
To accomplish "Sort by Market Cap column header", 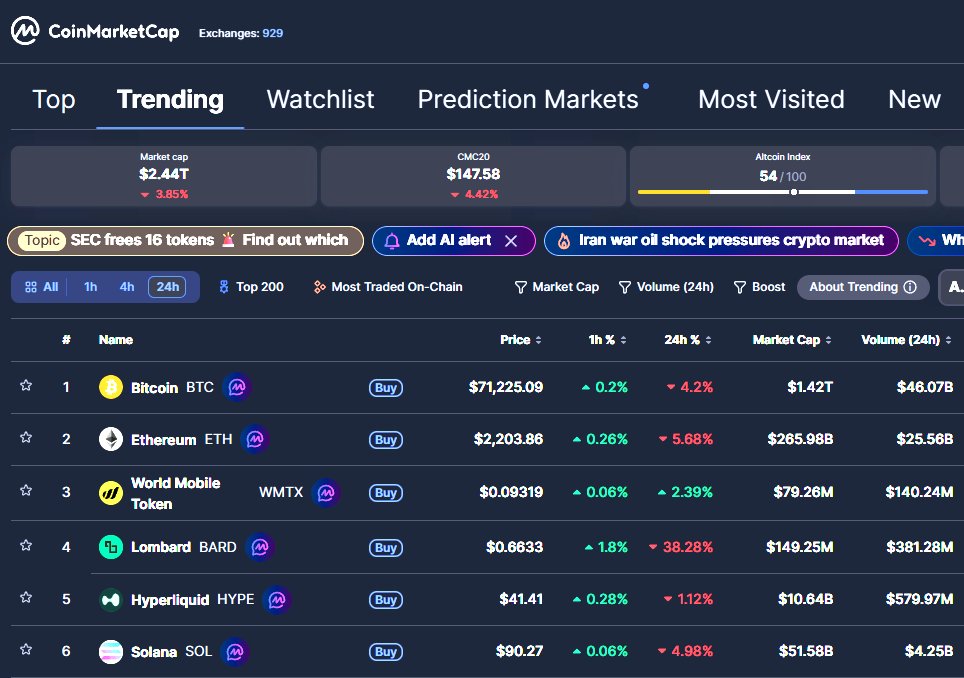I will (792, 340).
